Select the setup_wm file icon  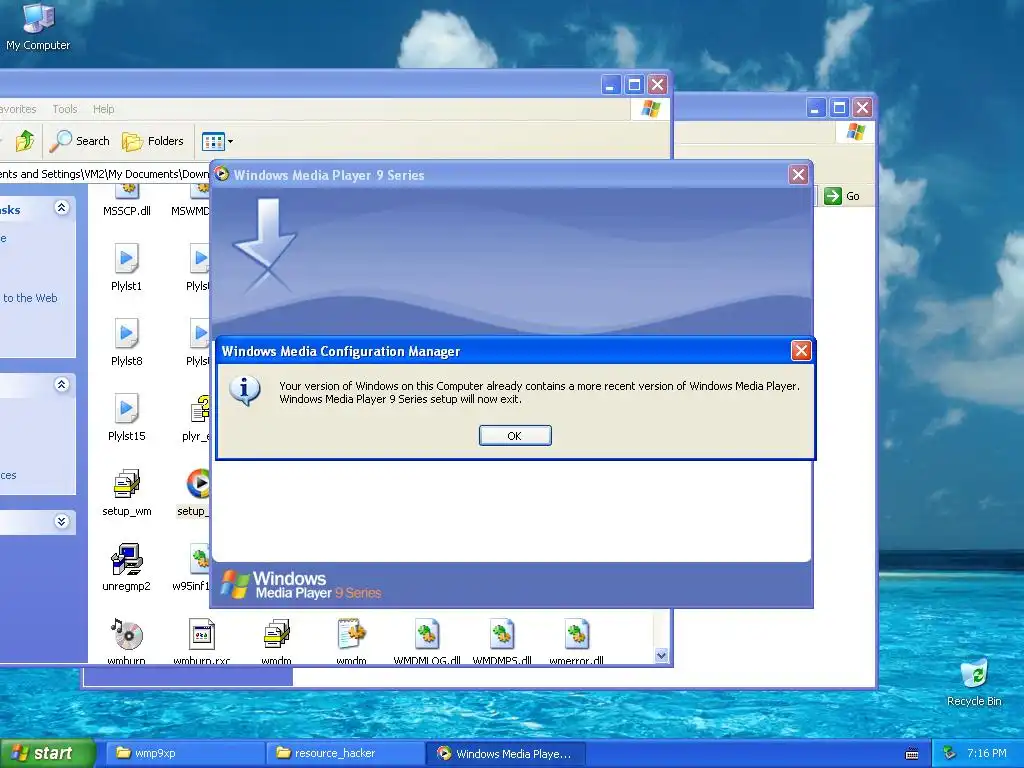coord(127,492)
